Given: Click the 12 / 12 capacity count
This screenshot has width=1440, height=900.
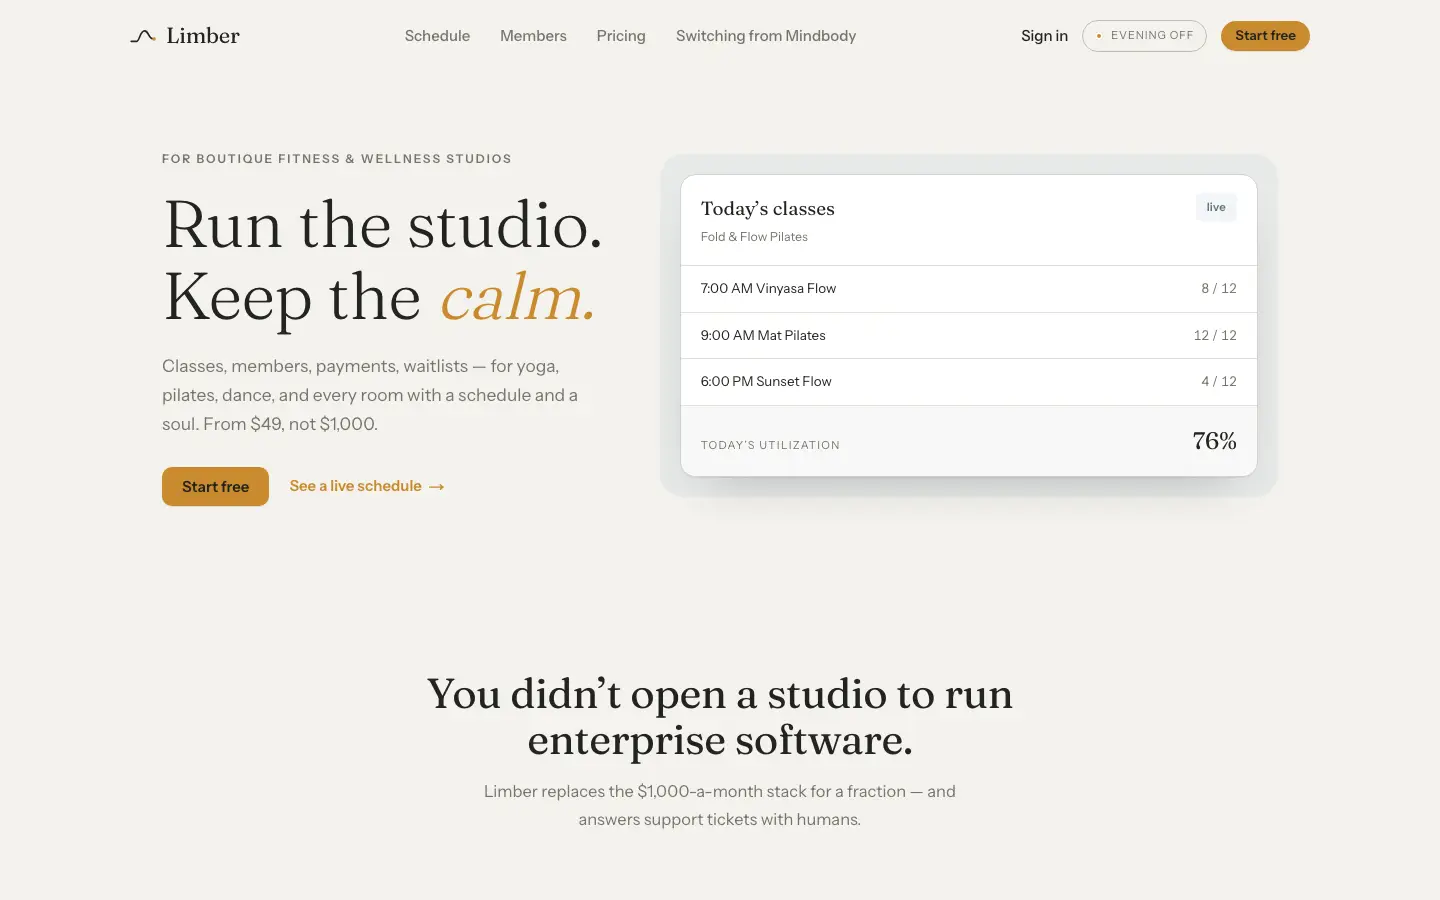Looking at the screenshot, I should point(1215,335).
